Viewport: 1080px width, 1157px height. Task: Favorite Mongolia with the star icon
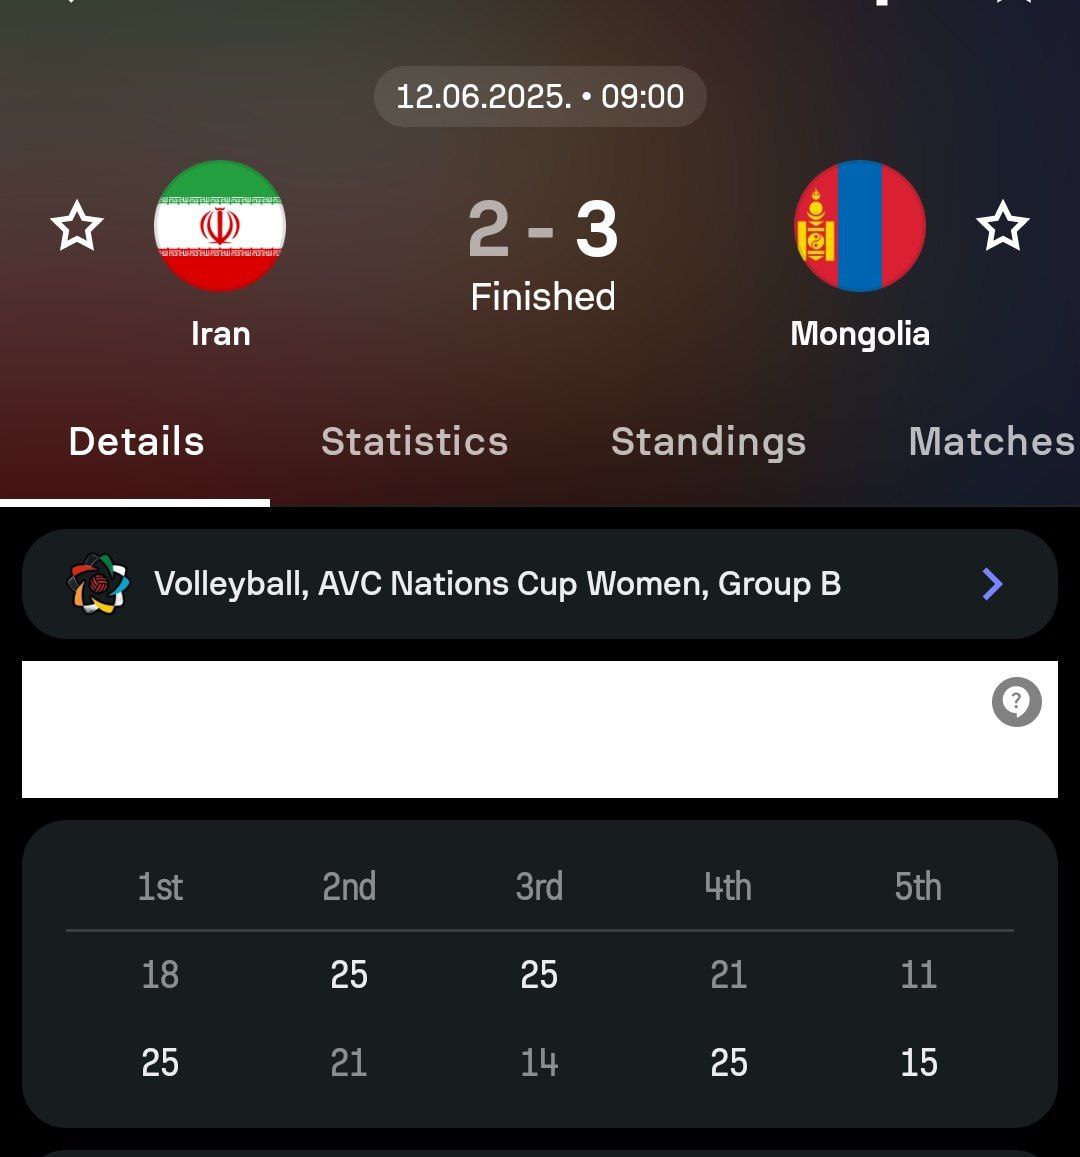(x=1002, y=226)
